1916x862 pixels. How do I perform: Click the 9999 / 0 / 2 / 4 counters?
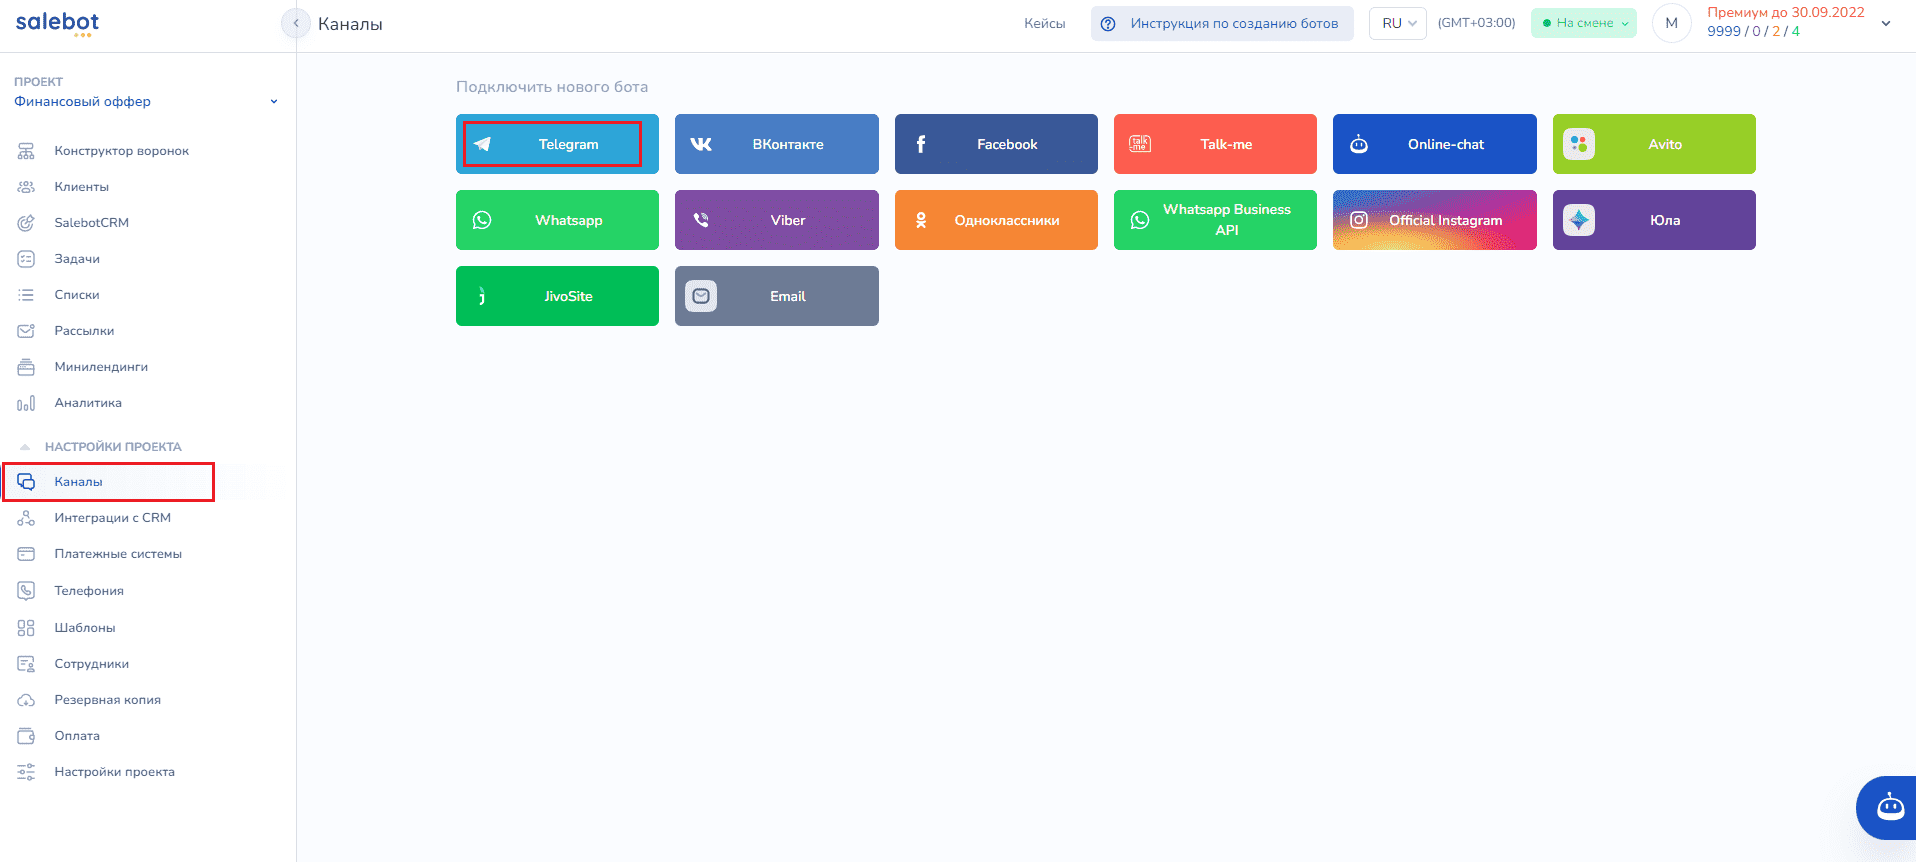pyautogui.click(x=1753, y=32)
